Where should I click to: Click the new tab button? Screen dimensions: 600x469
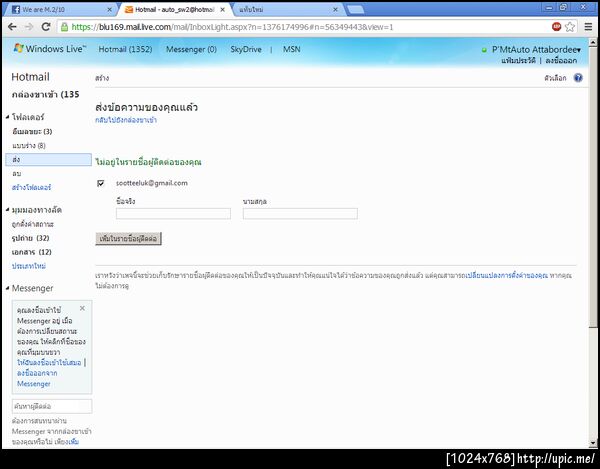355,10
